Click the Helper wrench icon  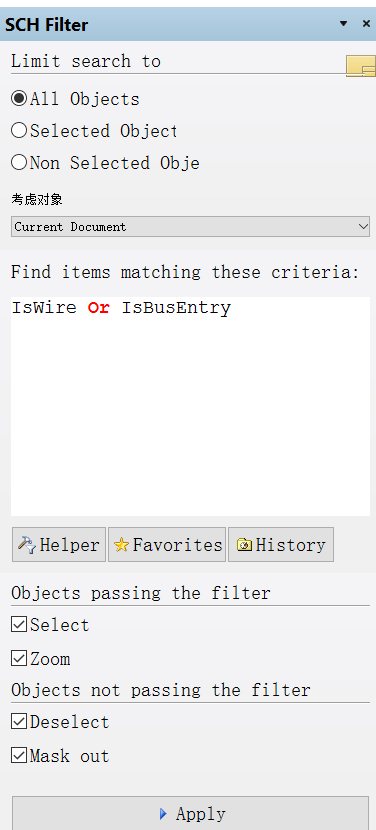point(26,544)
